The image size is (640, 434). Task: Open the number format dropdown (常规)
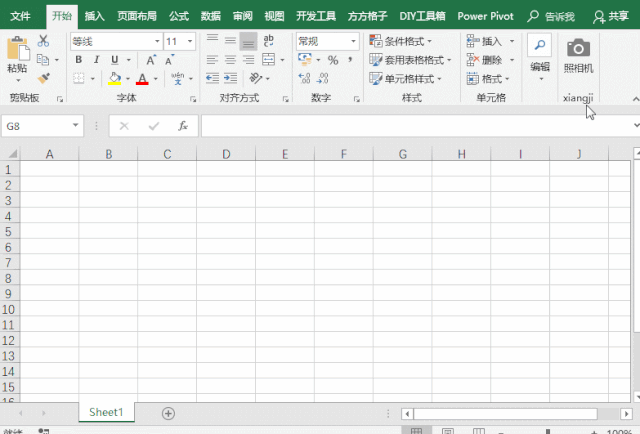353,41
